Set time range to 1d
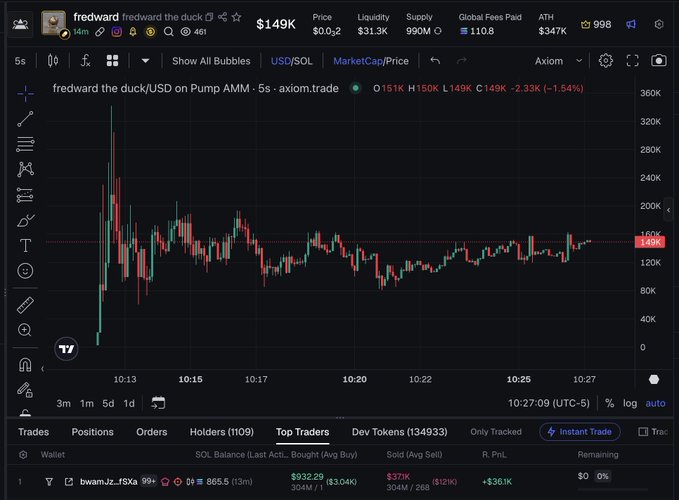Image resolution: width=679 pixels, height=500 pixels. (129, 403)
